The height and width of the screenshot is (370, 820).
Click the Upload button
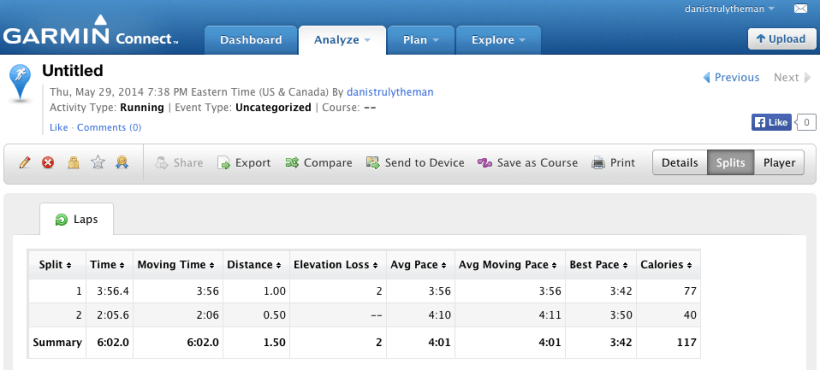[x=781, y=39]
